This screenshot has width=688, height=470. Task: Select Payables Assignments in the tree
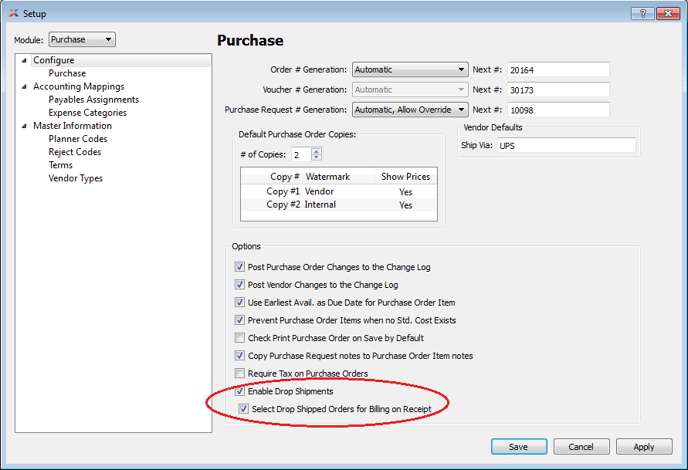[x=93, y=100]
